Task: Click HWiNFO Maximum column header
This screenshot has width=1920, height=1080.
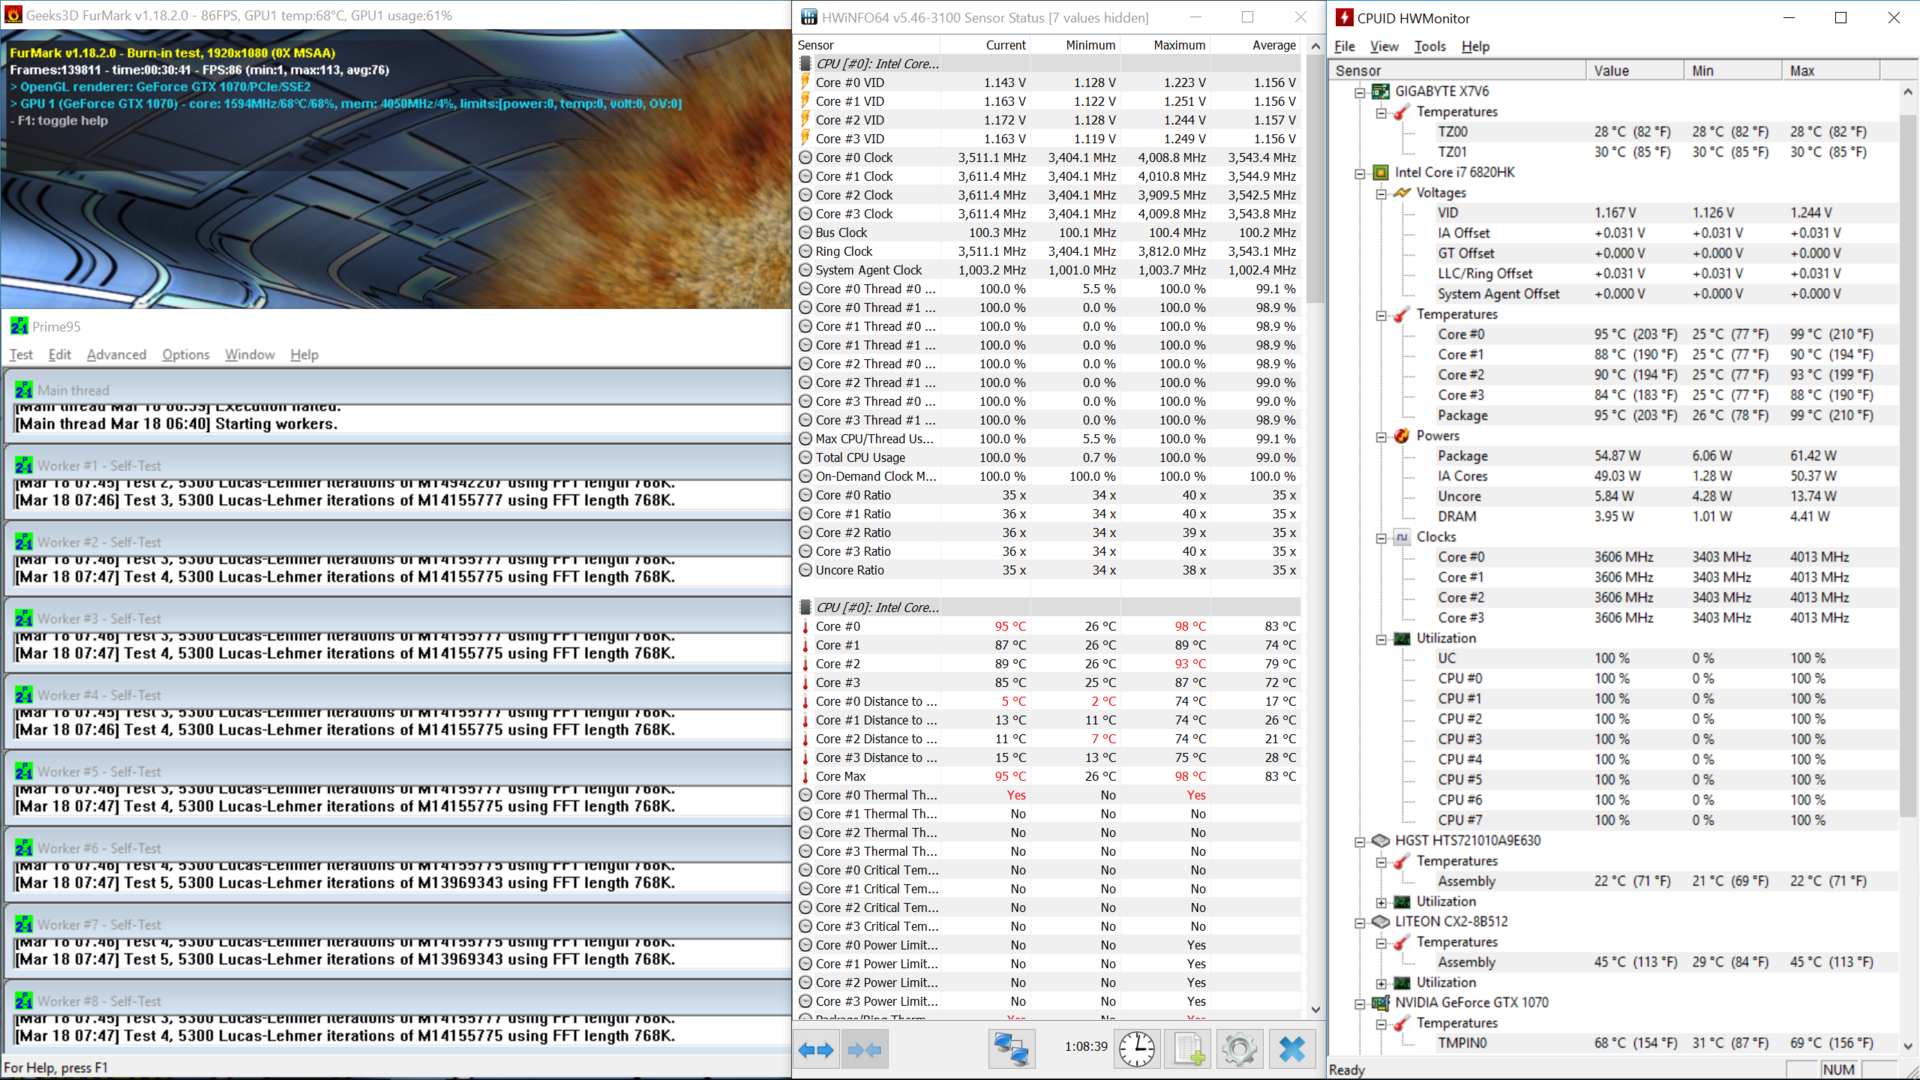Action: 1165,45
